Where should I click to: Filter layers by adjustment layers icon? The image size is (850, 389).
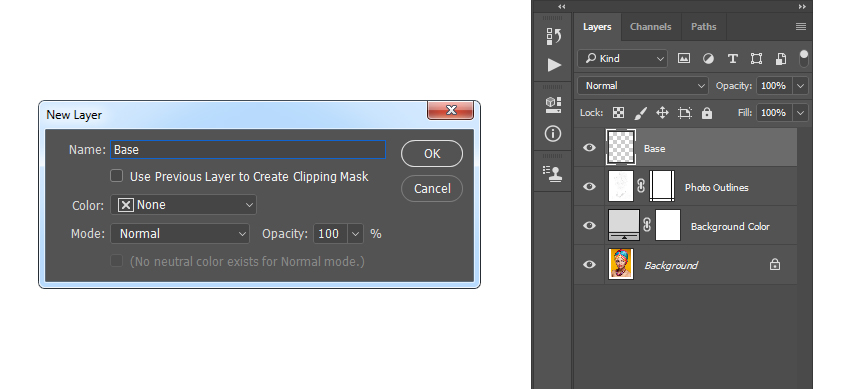tap(708, 59)
